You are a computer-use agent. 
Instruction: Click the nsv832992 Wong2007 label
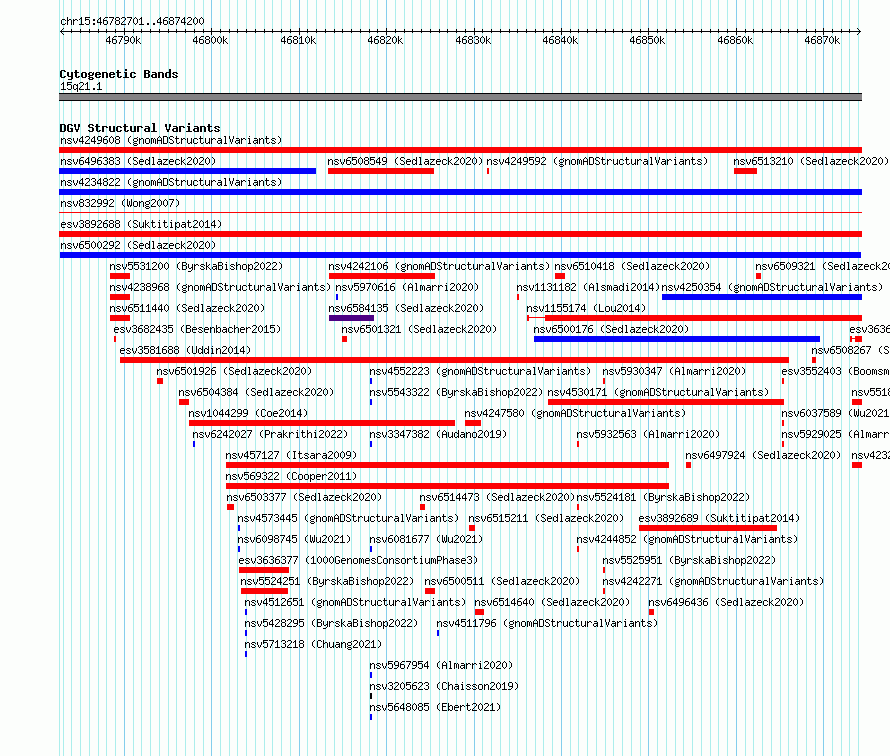point(120,203)
